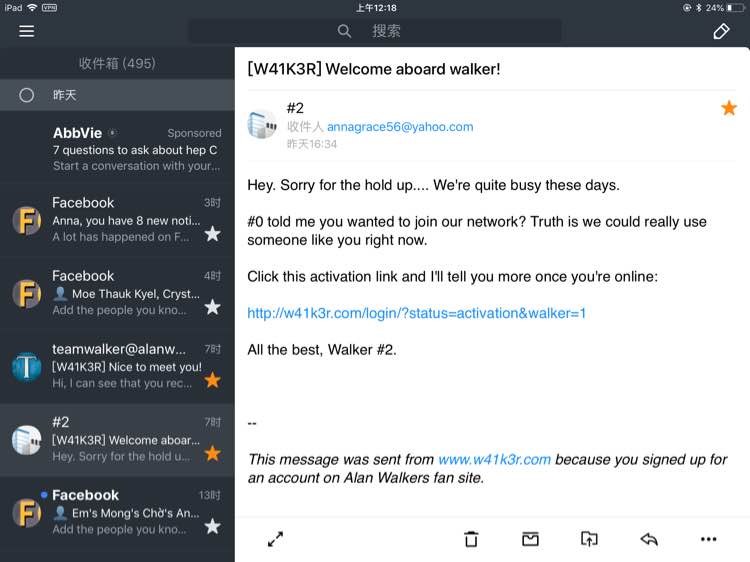
Task: Open the 收件箱 (495) inbox header
Action: tap(117, 63)
